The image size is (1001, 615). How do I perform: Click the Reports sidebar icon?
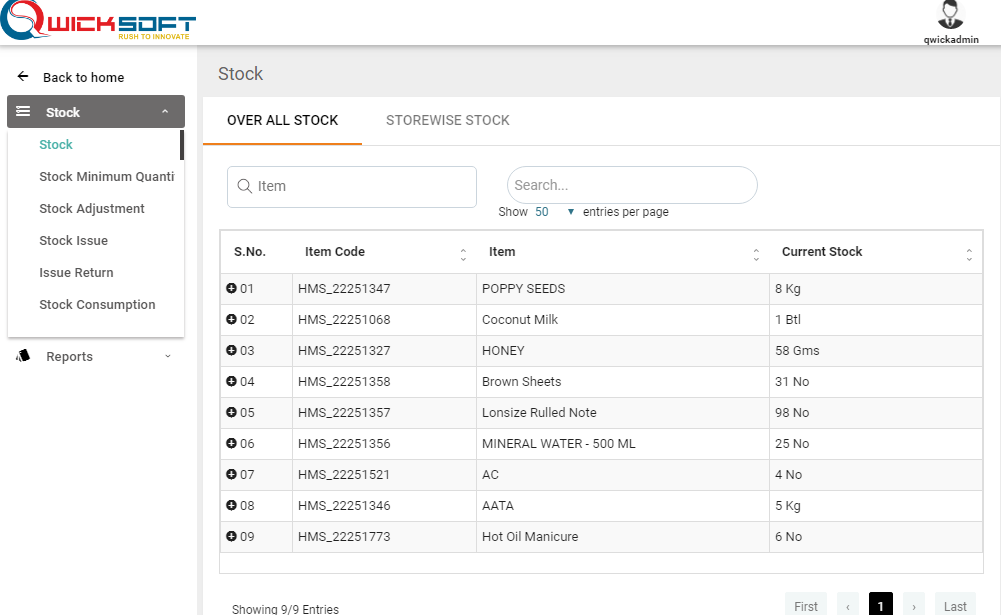click(23, 356)
